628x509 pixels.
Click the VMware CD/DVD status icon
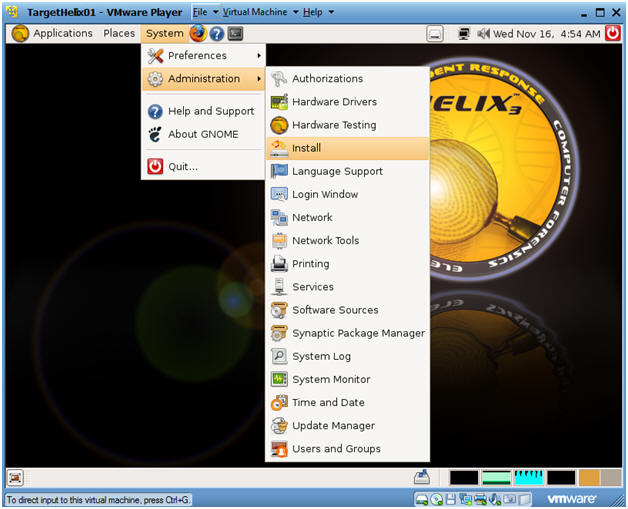click(x=437, y=499)
